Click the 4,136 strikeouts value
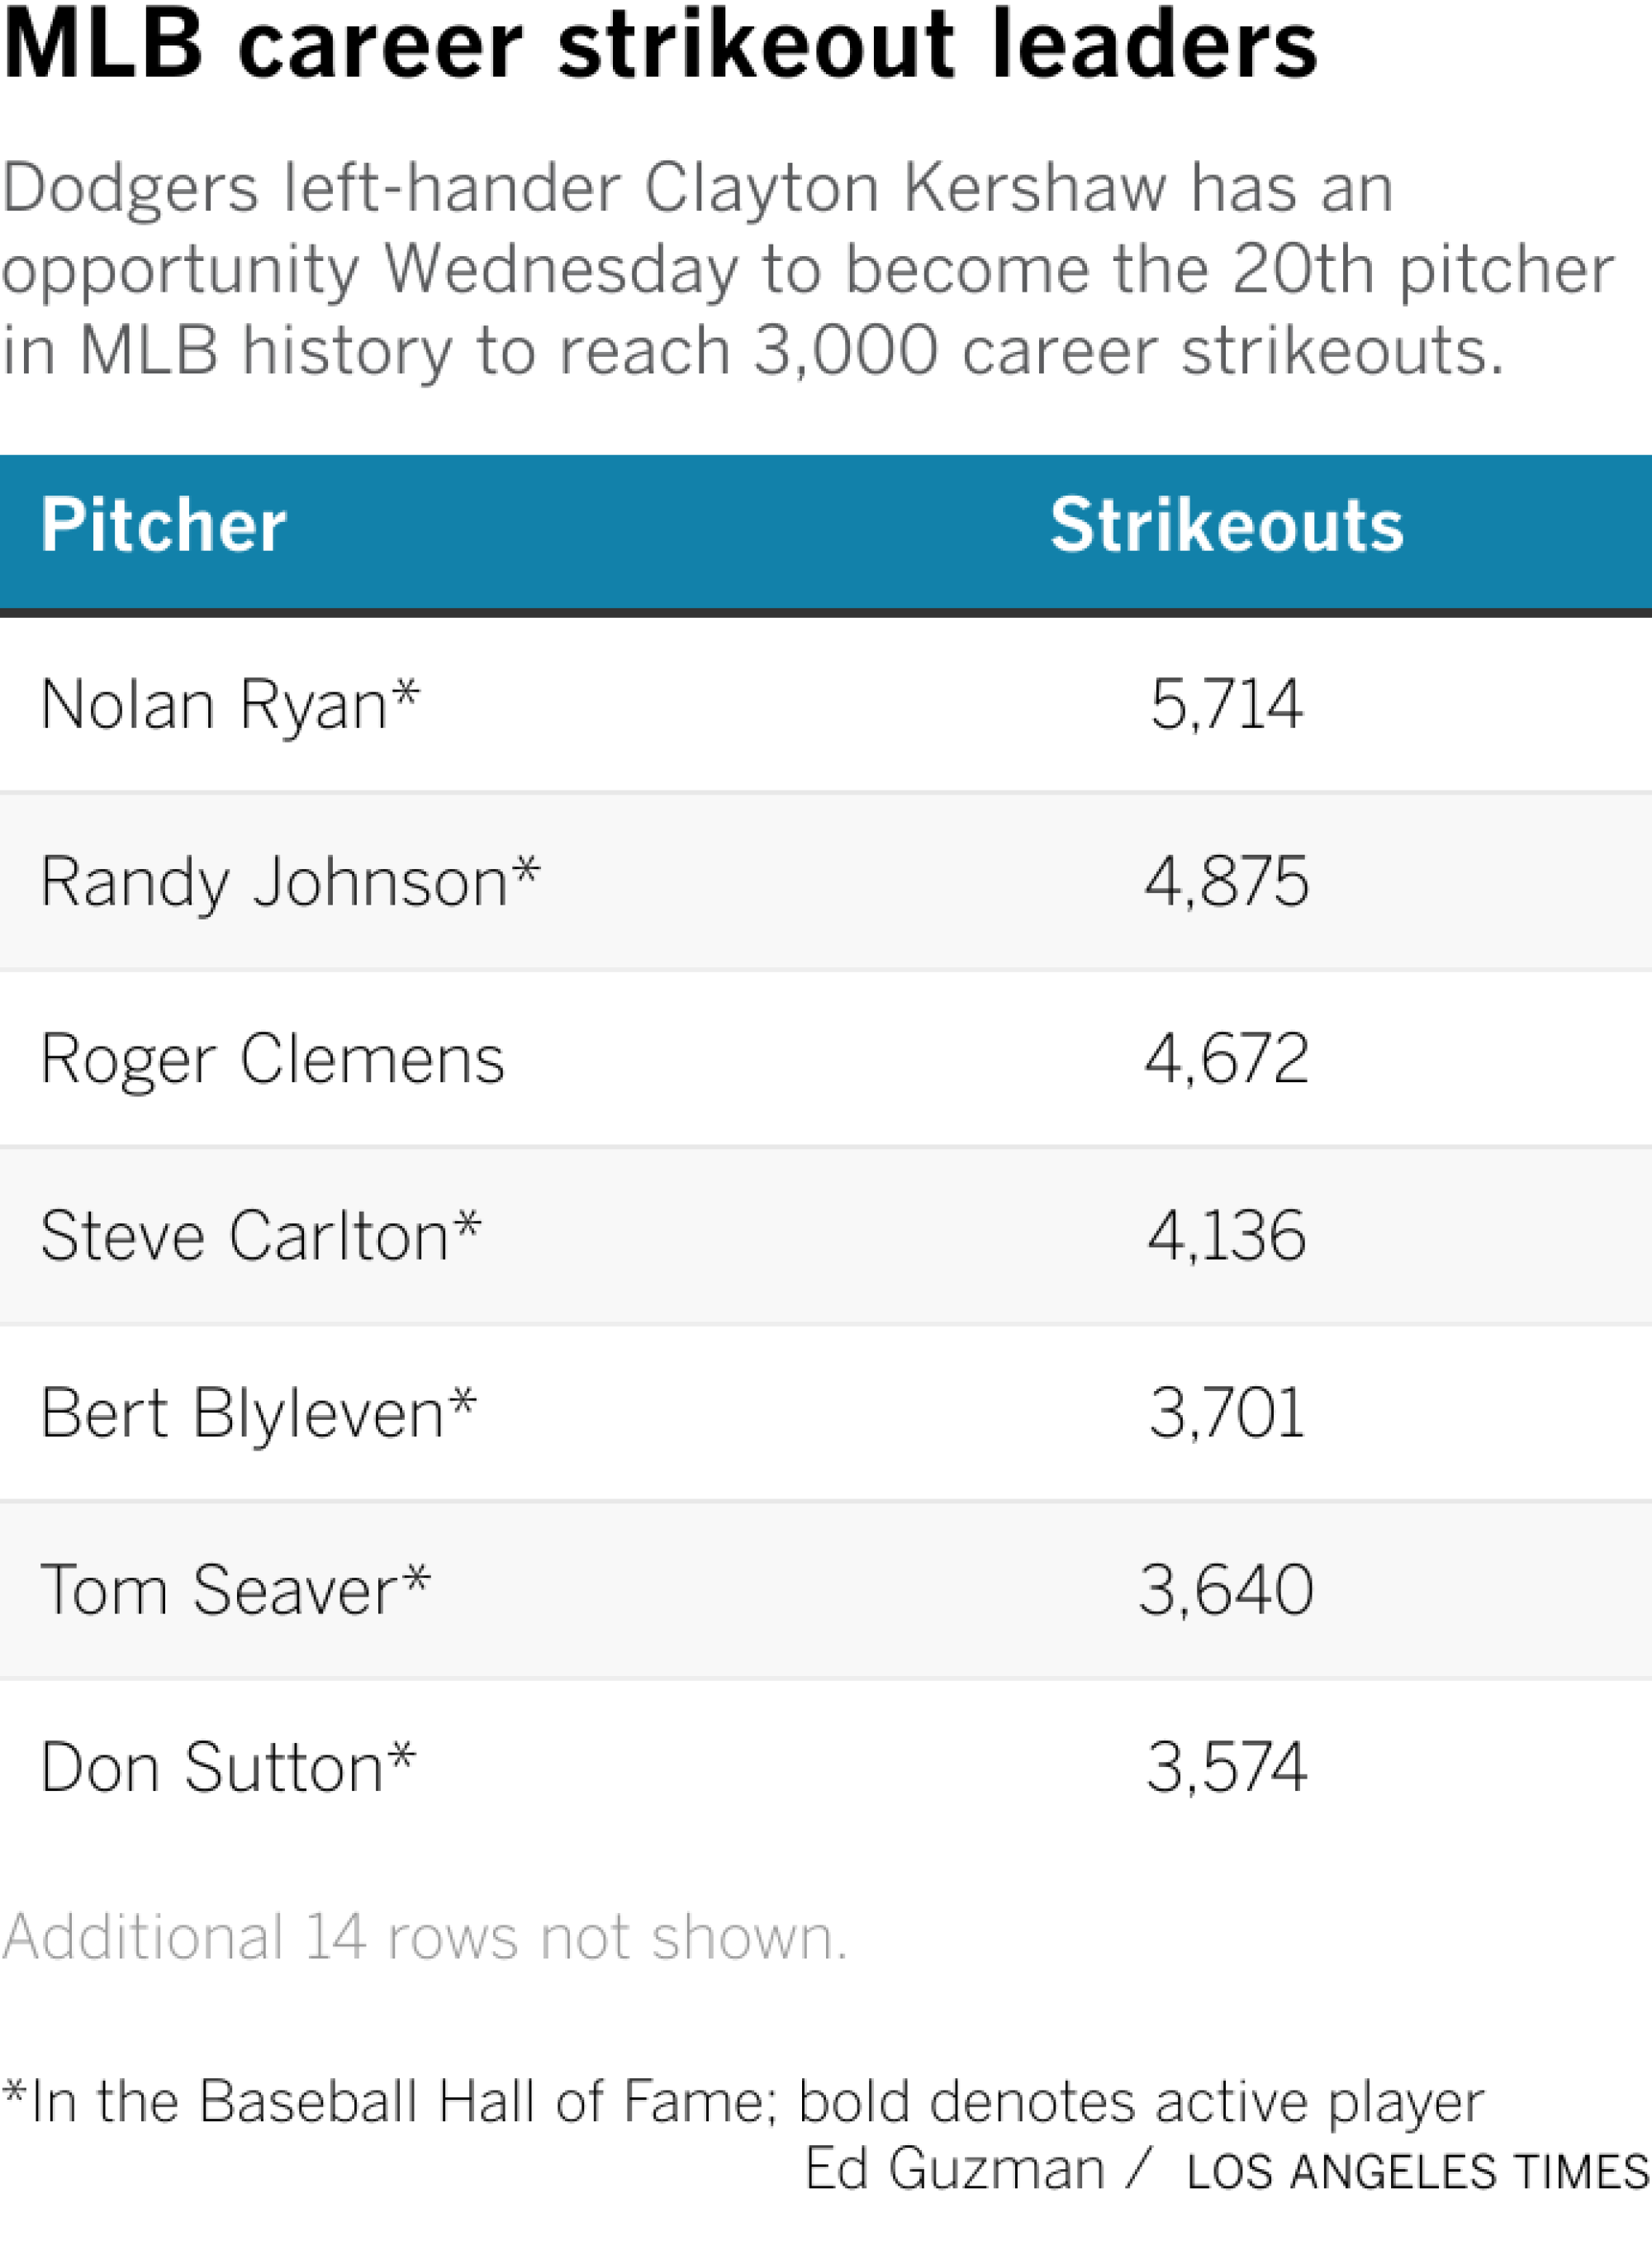The image size is (1652, 2265). 1226,1236
